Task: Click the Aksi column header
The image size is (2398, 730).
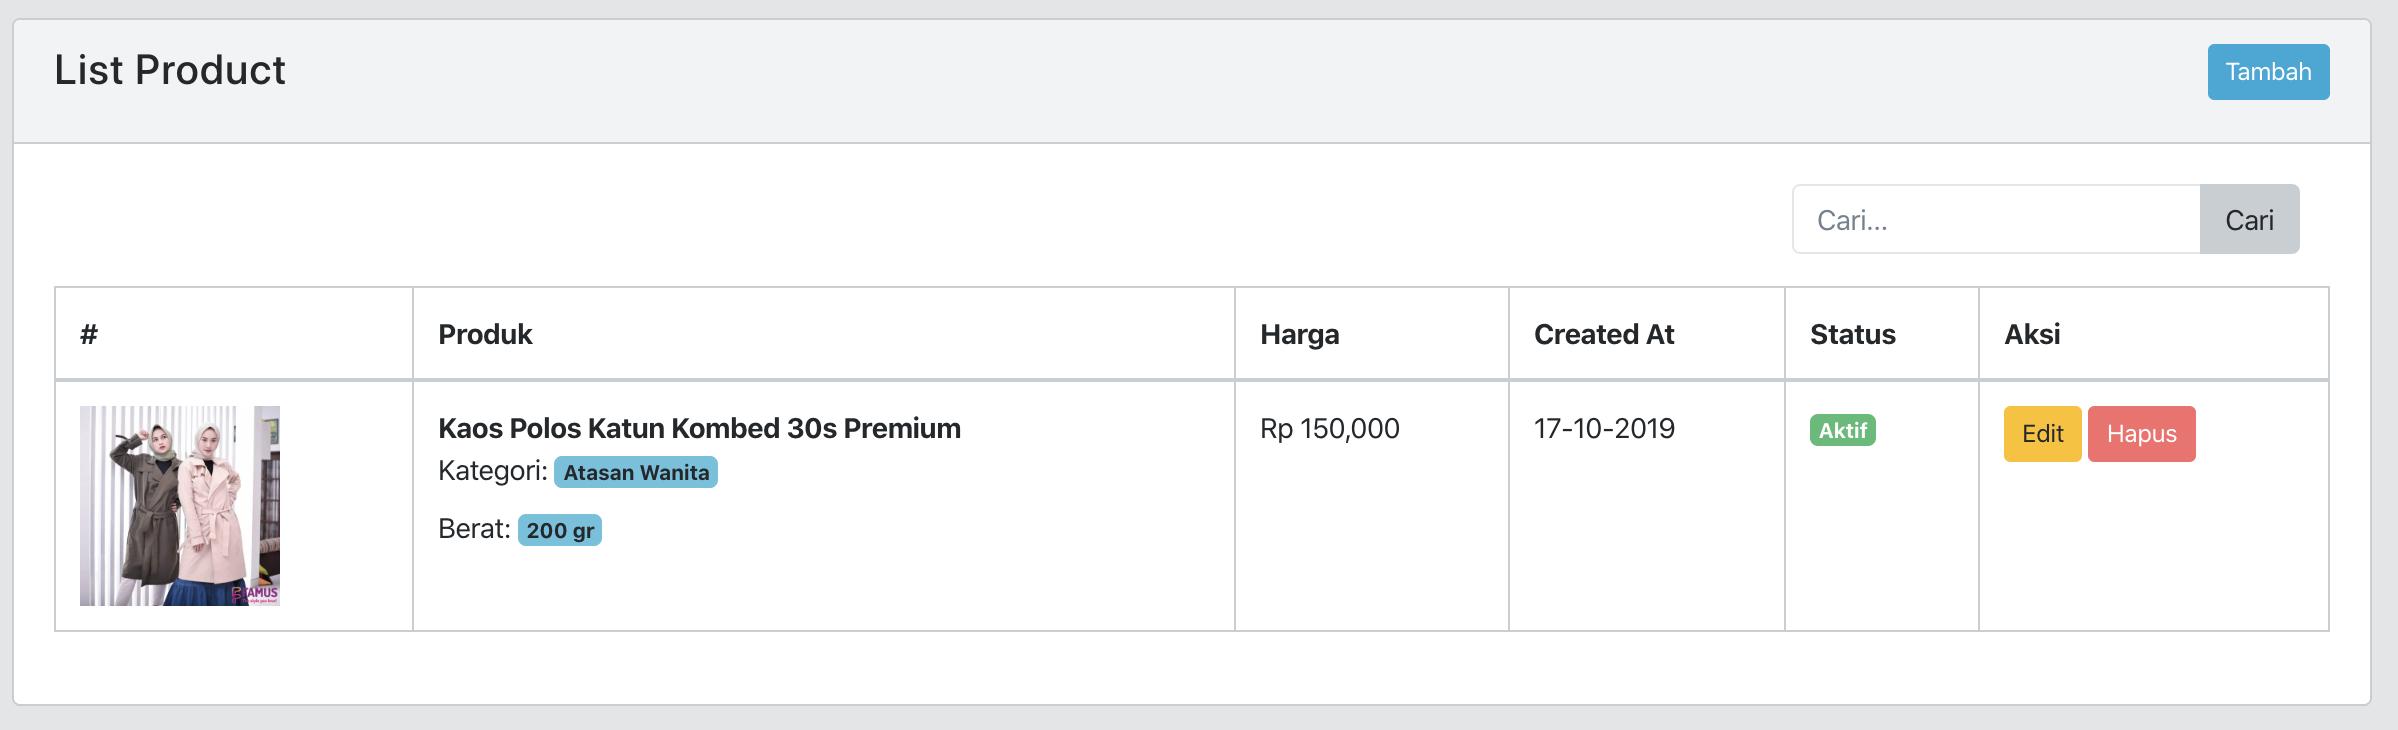Action: [x=2032, y=334]
